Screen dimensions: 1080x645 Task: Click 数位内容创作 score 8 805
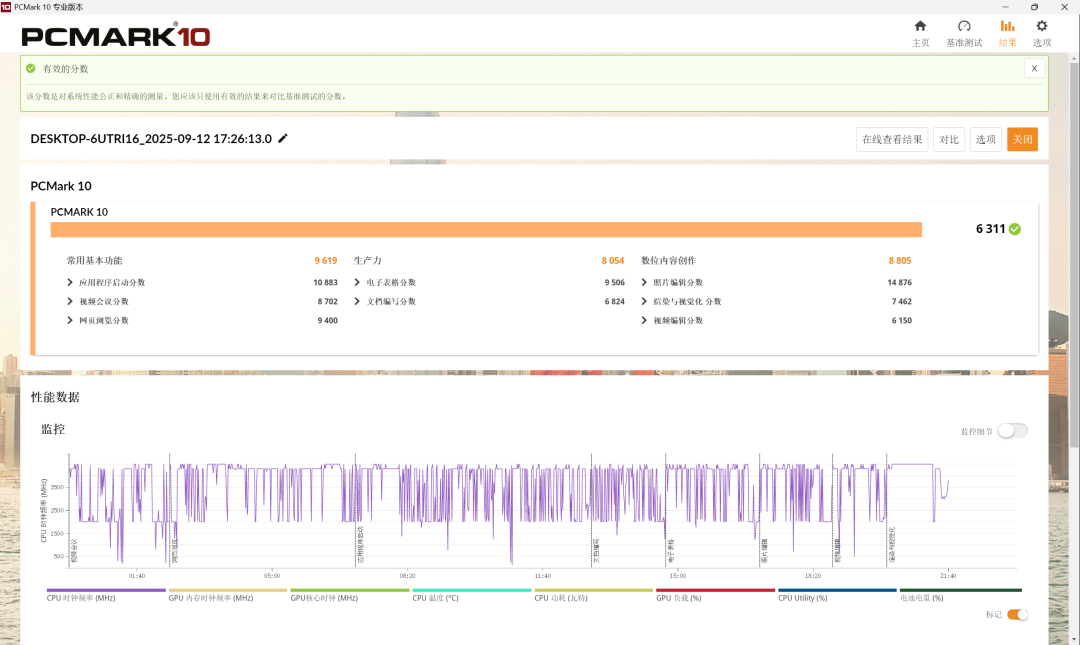(900, 260)
